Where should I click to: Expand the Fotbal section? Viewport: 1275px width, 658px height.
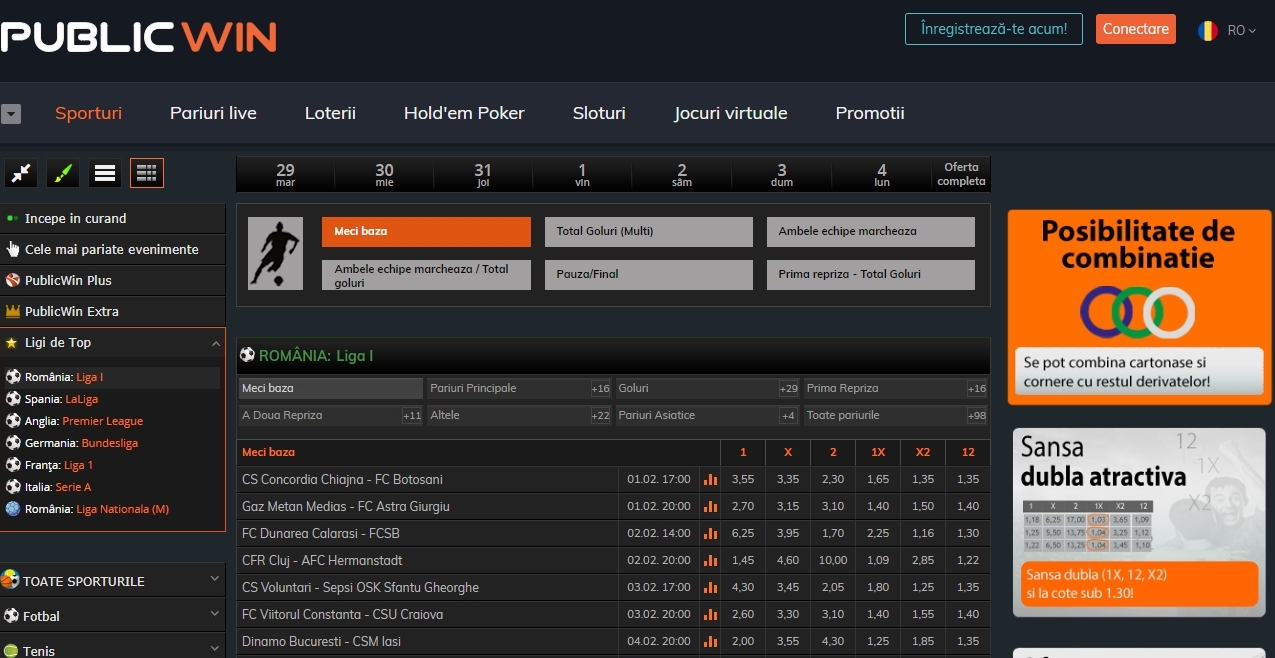point(215,614)
